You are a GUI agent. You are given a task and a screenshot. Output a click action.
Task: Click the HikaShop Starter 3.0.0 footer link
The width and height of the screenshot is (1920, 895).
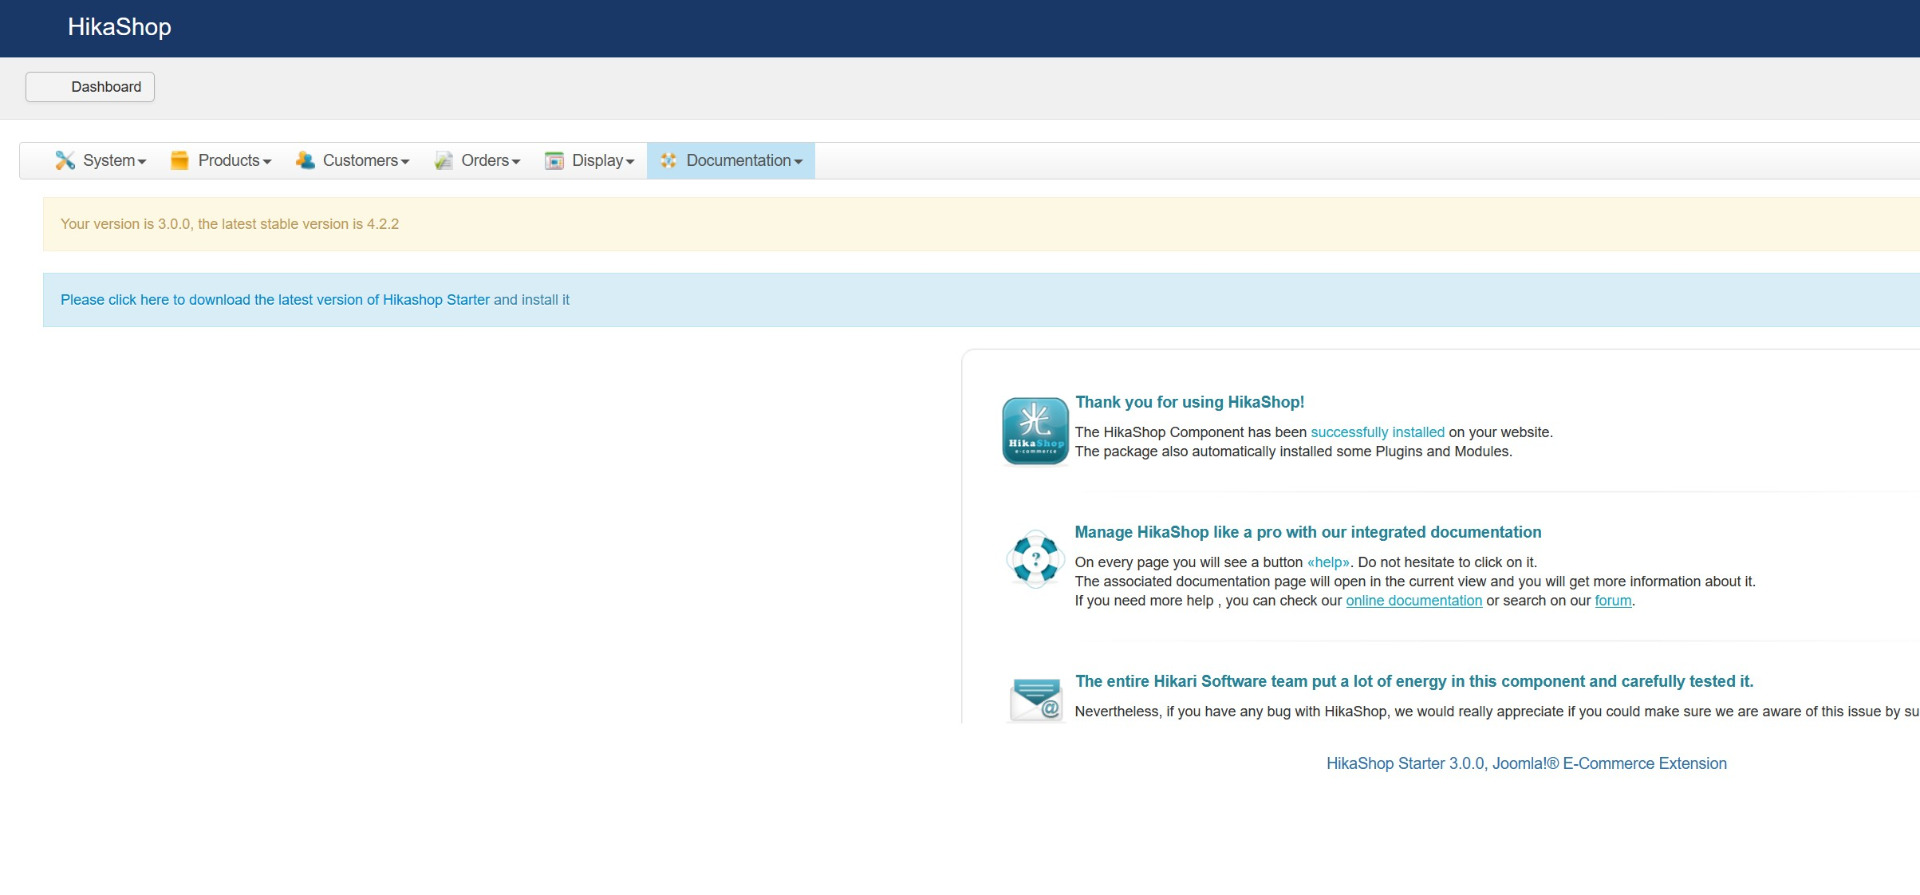tap(1526, 764)
